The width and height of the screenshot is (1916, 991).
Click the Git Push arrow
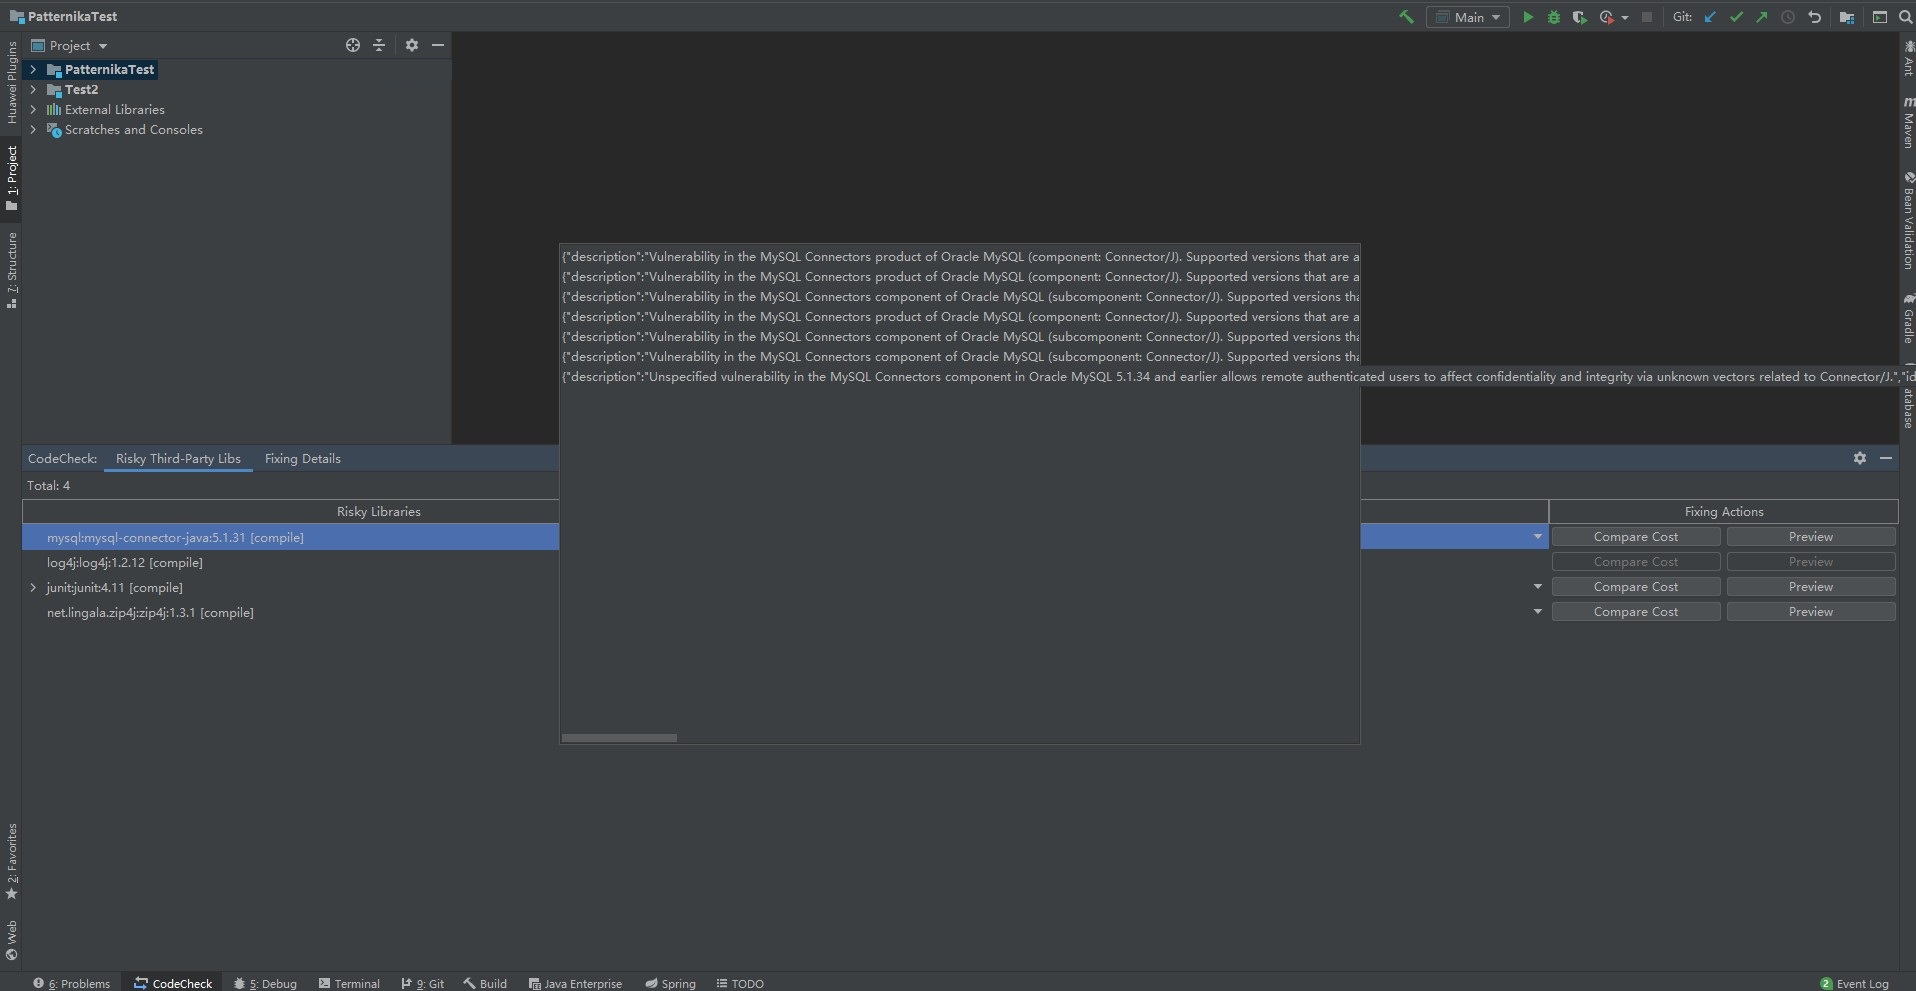1762,17
